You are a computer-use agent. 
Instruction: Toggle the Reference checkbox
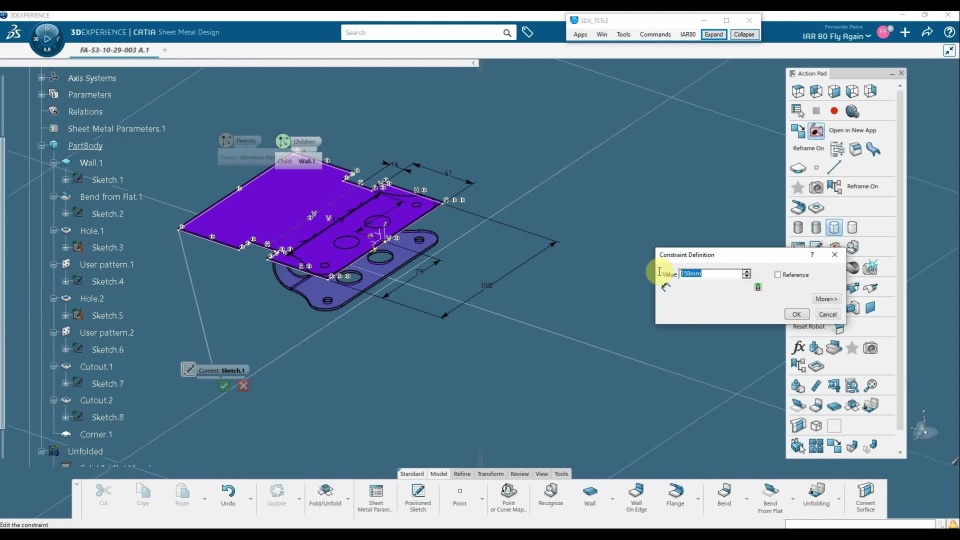coord(778,275)
